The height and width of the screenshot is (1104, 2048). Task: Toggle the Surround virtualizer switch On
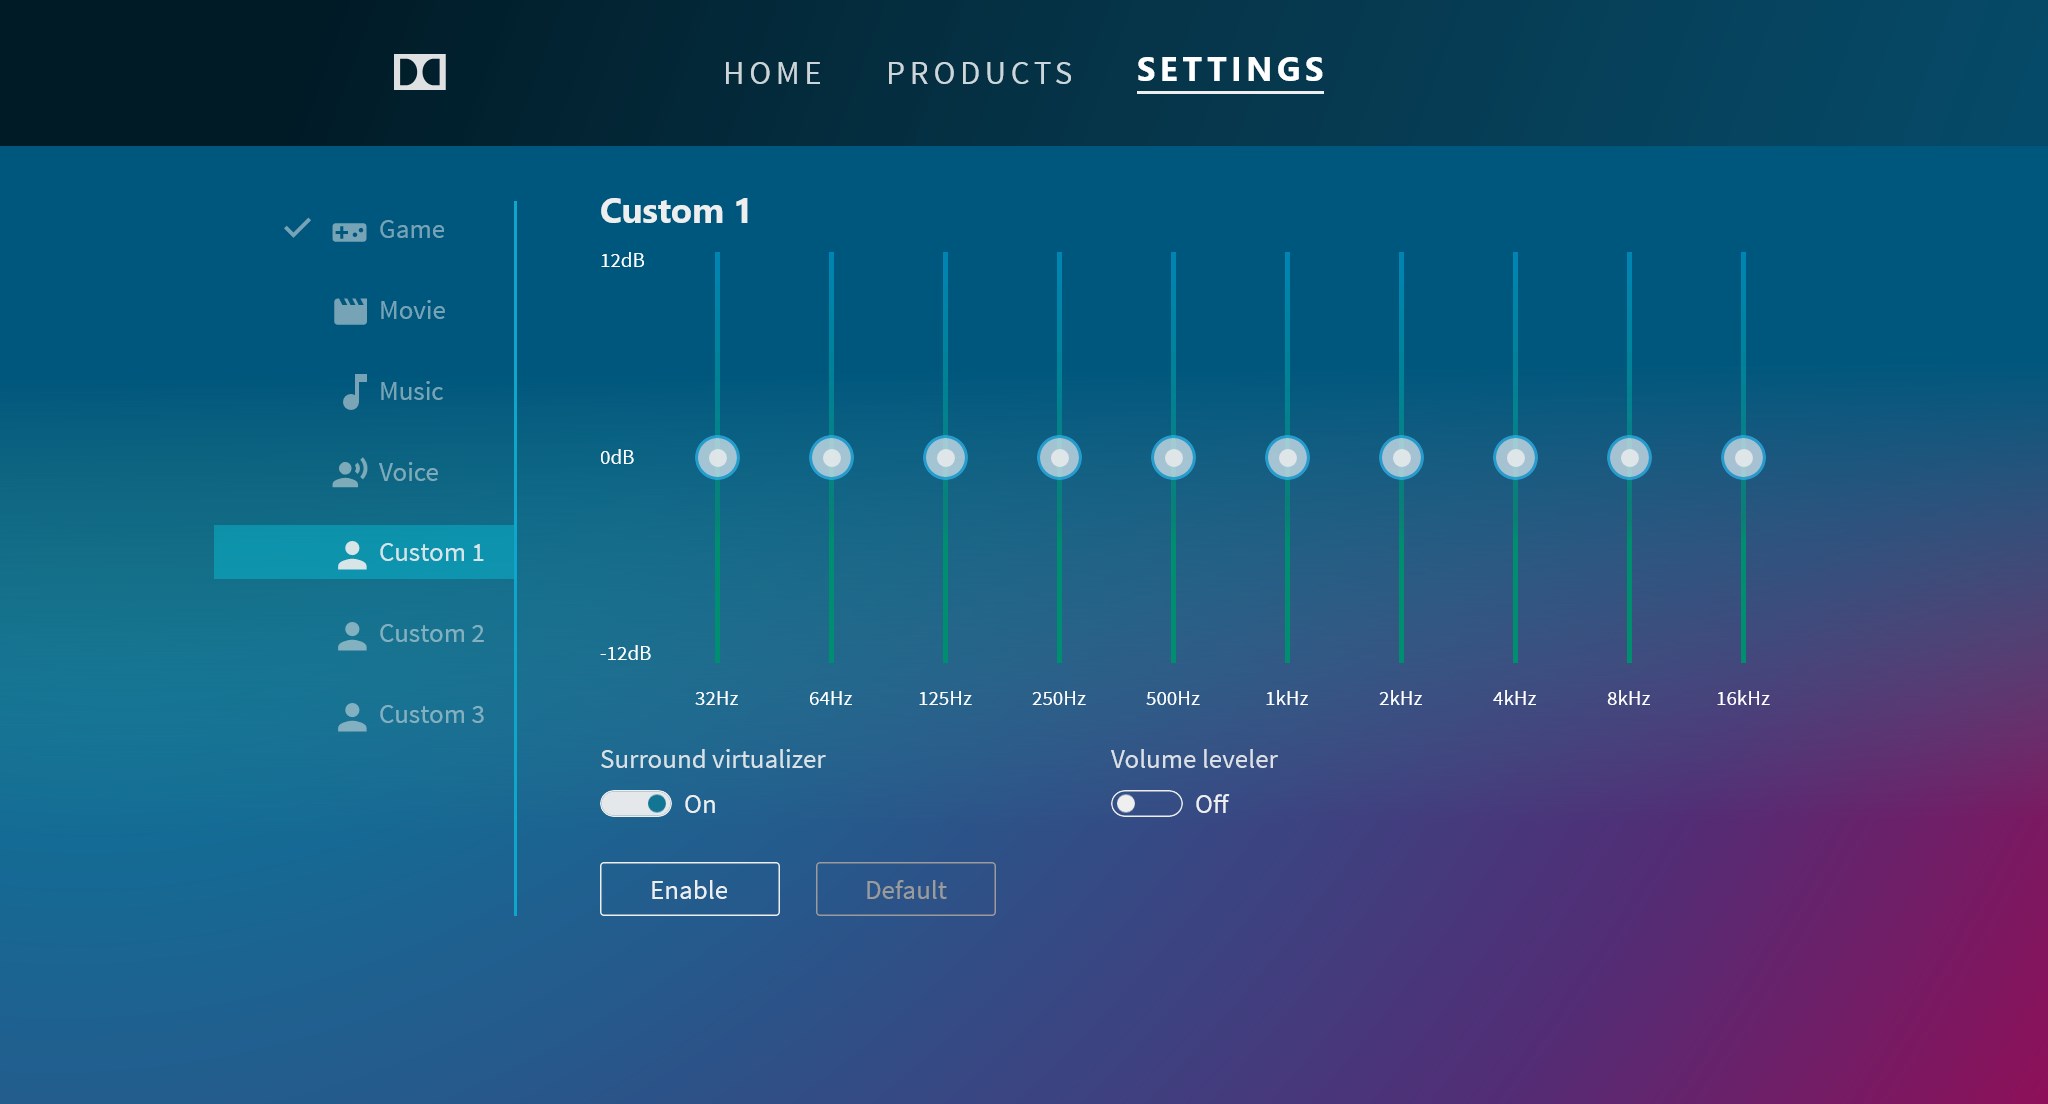coord(635,804)
